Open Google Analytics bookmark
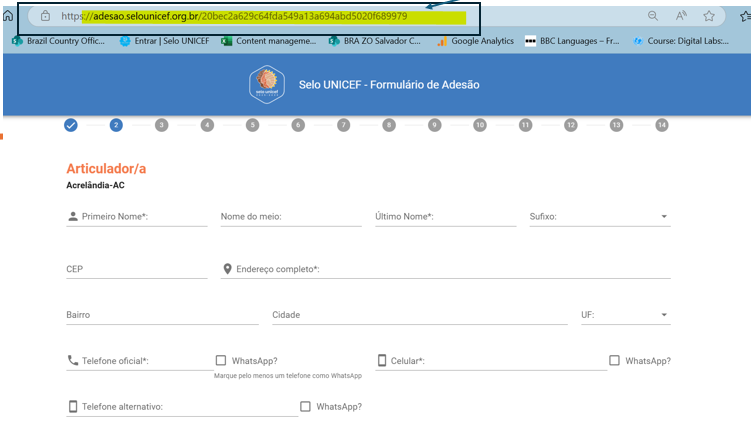The height and width of the screenshot is (448, 751). coord(475,41)
